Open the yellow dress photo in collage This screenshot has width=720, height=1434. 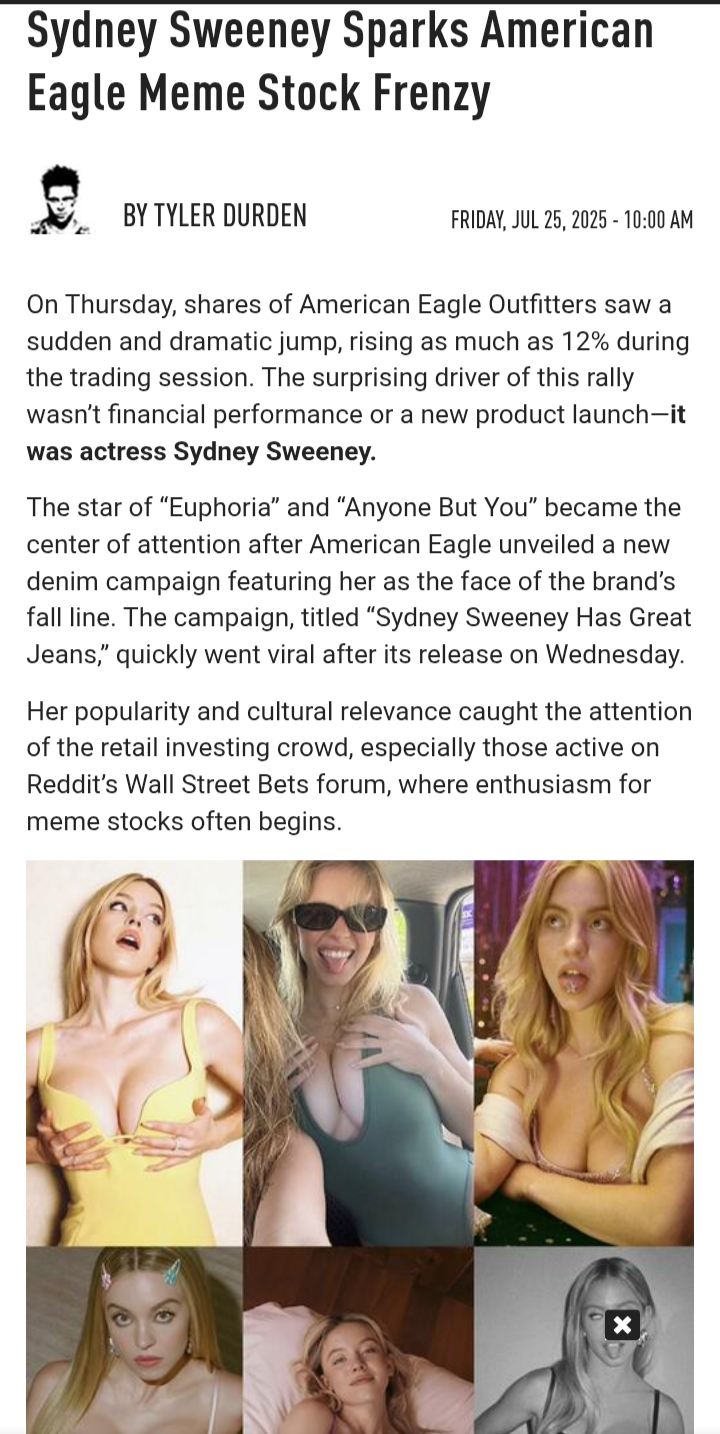coord(134,1053)
